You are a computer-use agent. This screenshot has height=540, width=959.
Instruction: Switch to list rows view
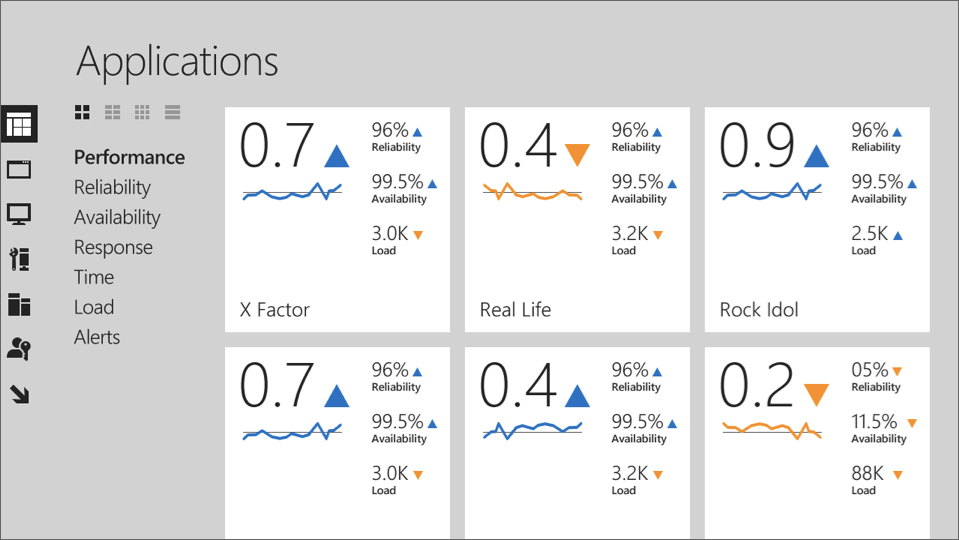[173, 113]
